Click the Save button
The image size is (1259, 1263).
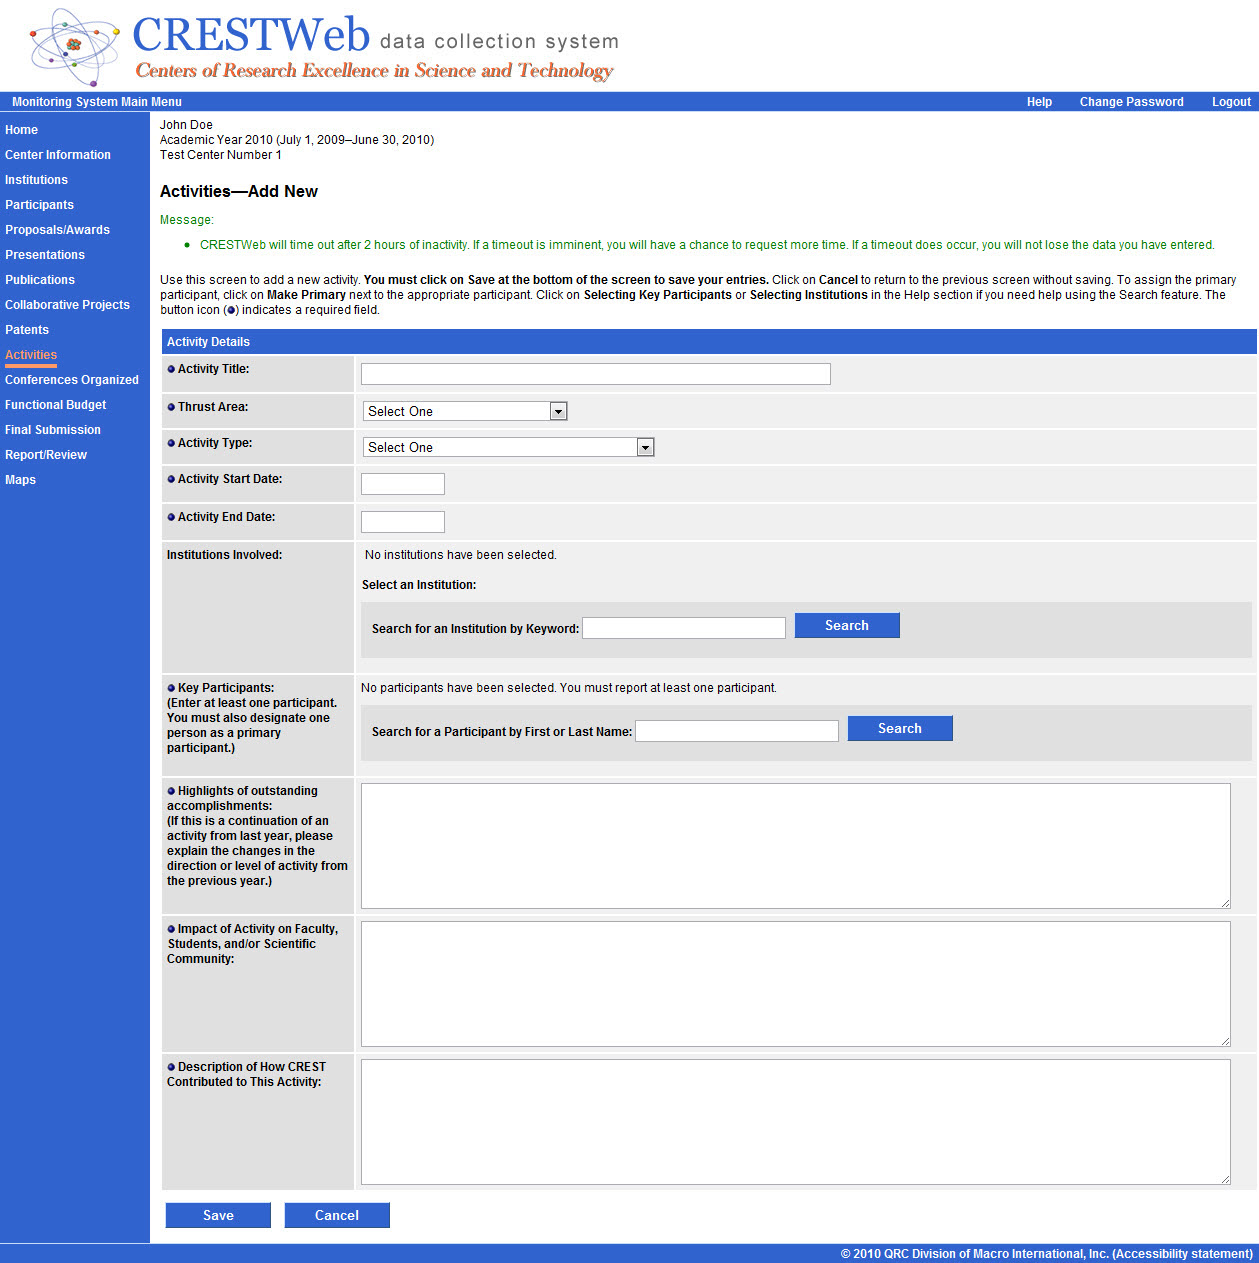(218, 1215)
